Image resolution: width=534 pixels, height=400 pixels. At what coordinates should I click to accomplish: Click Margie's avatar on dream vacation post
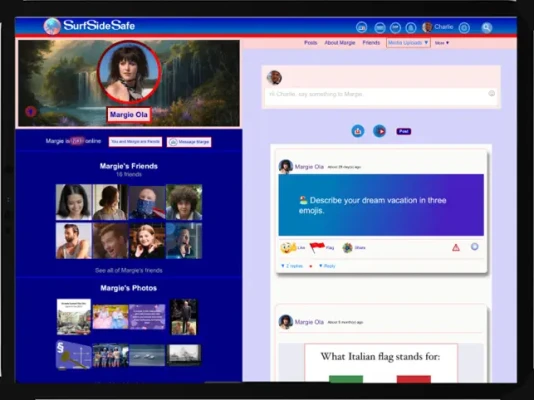pyautogui.click(x=286, y=166)
